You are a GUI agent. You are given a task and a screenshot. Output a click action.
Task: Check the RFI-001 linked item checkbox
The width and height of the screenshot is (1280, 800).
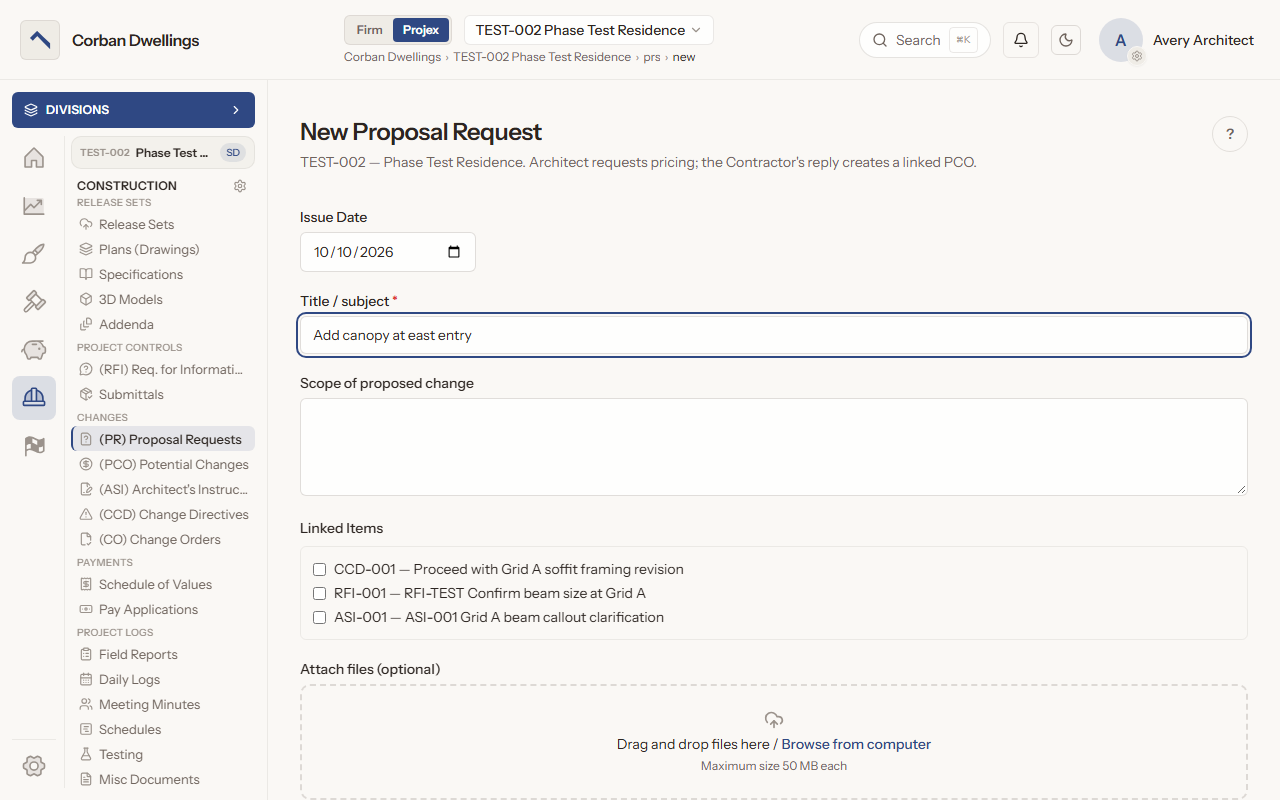[x=320, y=594]
